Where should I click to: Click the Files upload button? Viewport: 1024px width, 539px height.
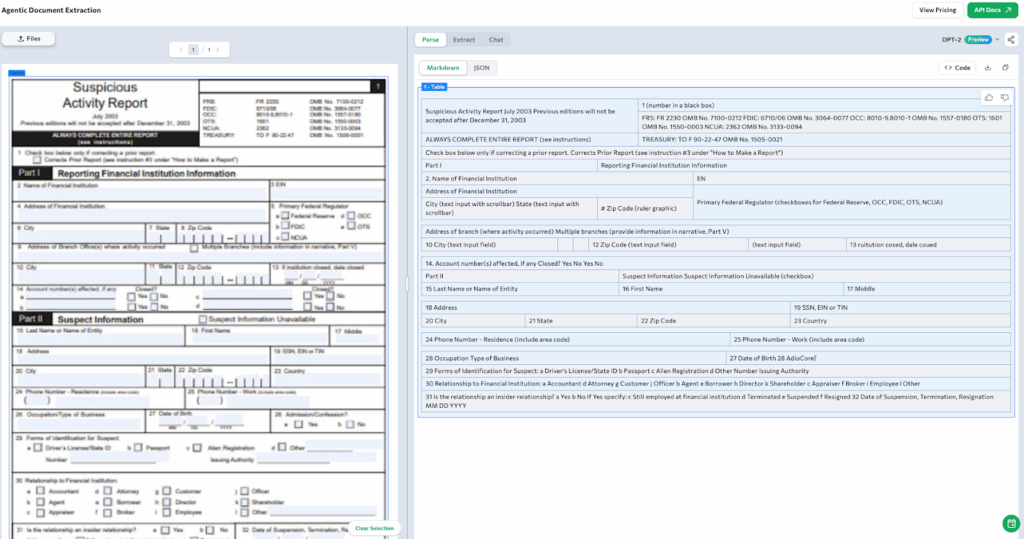click(29, 38)
